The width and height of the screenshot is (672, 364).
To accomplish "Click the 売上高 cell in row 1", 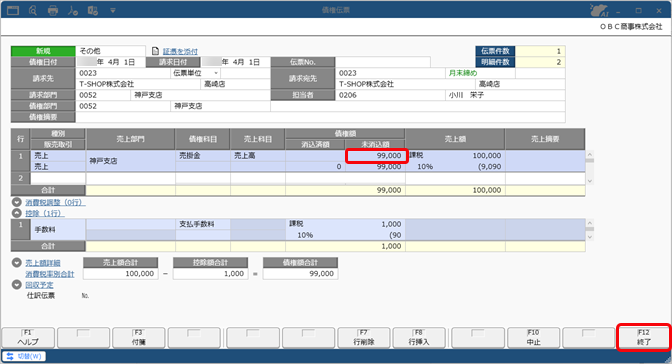I will 258,156.
